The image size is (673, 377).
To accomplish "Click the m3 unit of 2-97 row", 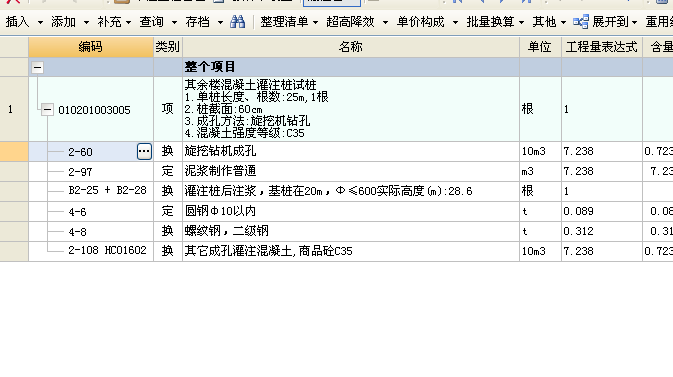I will click(x=540, y=171).
